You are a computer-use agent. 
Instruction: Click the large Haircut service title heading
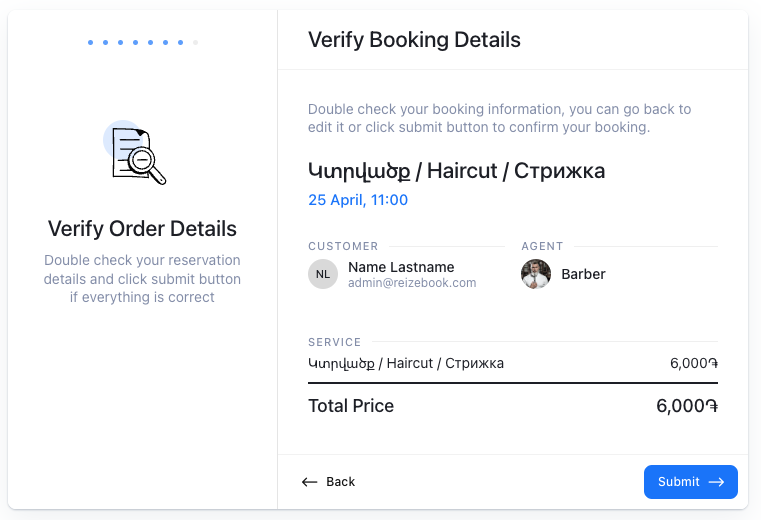pyautogui.click(x=456, y=171)
